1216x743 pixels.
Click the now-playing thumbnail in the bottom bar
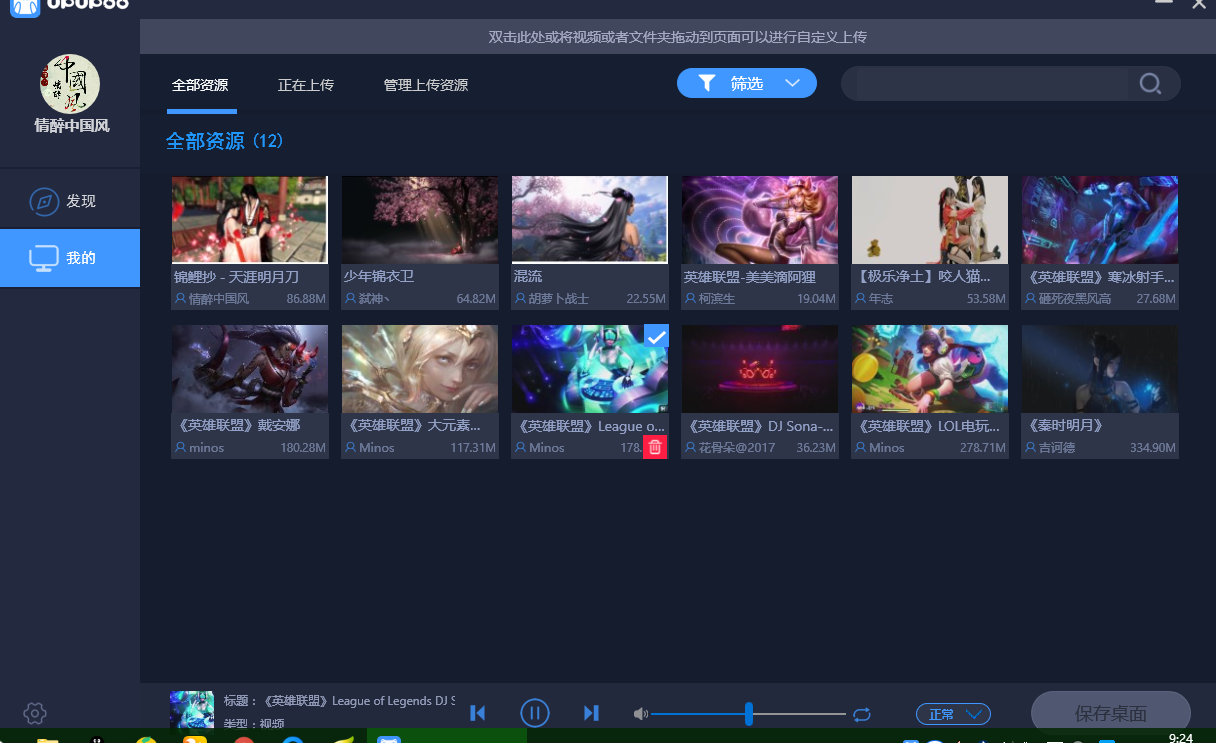coord(192,709)
